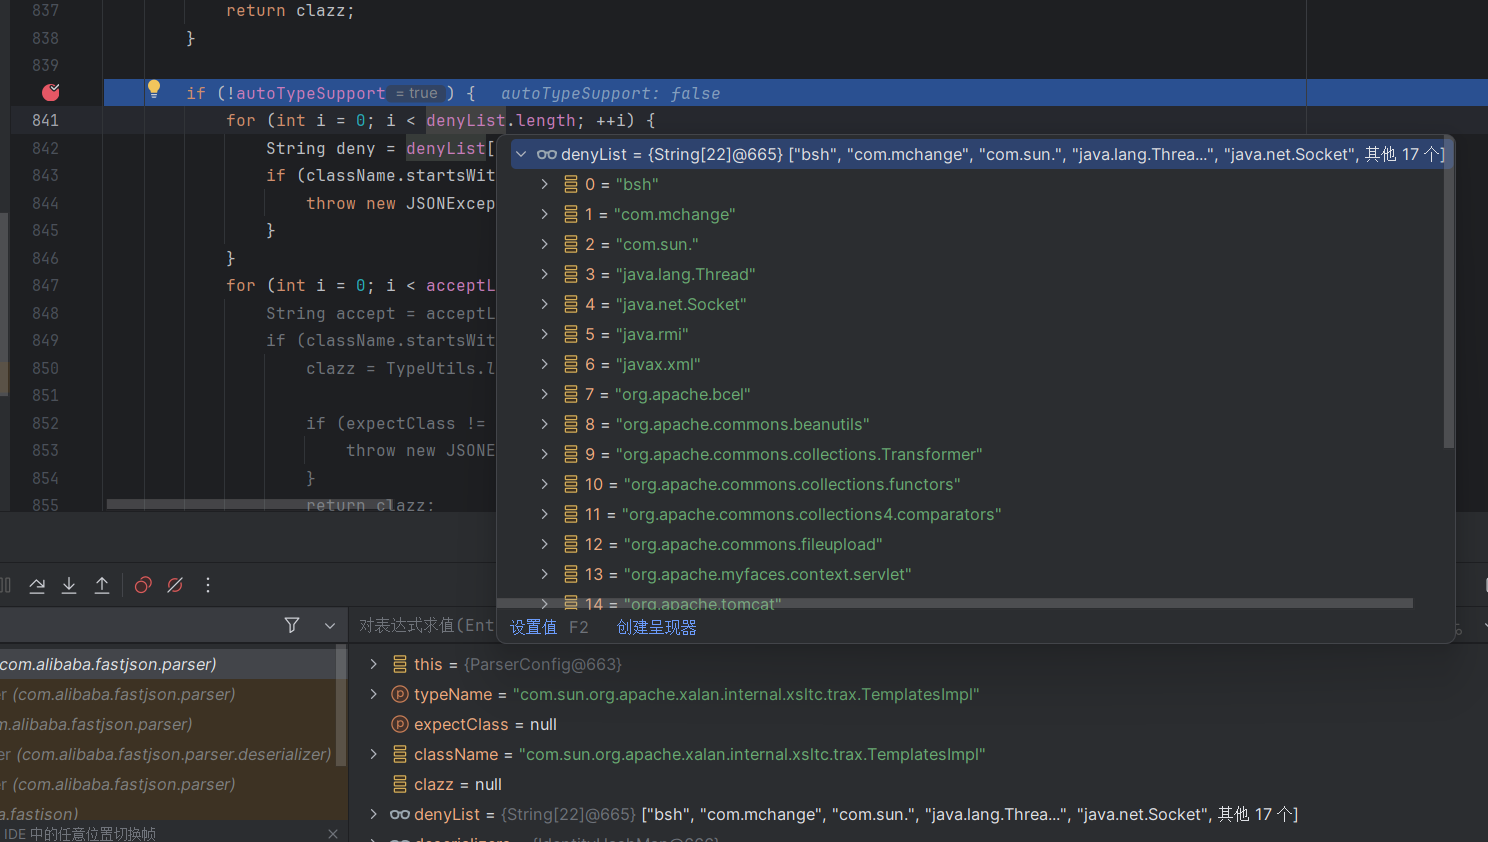
Task: Click the field icon next to clazz
Action: [400, 784]
